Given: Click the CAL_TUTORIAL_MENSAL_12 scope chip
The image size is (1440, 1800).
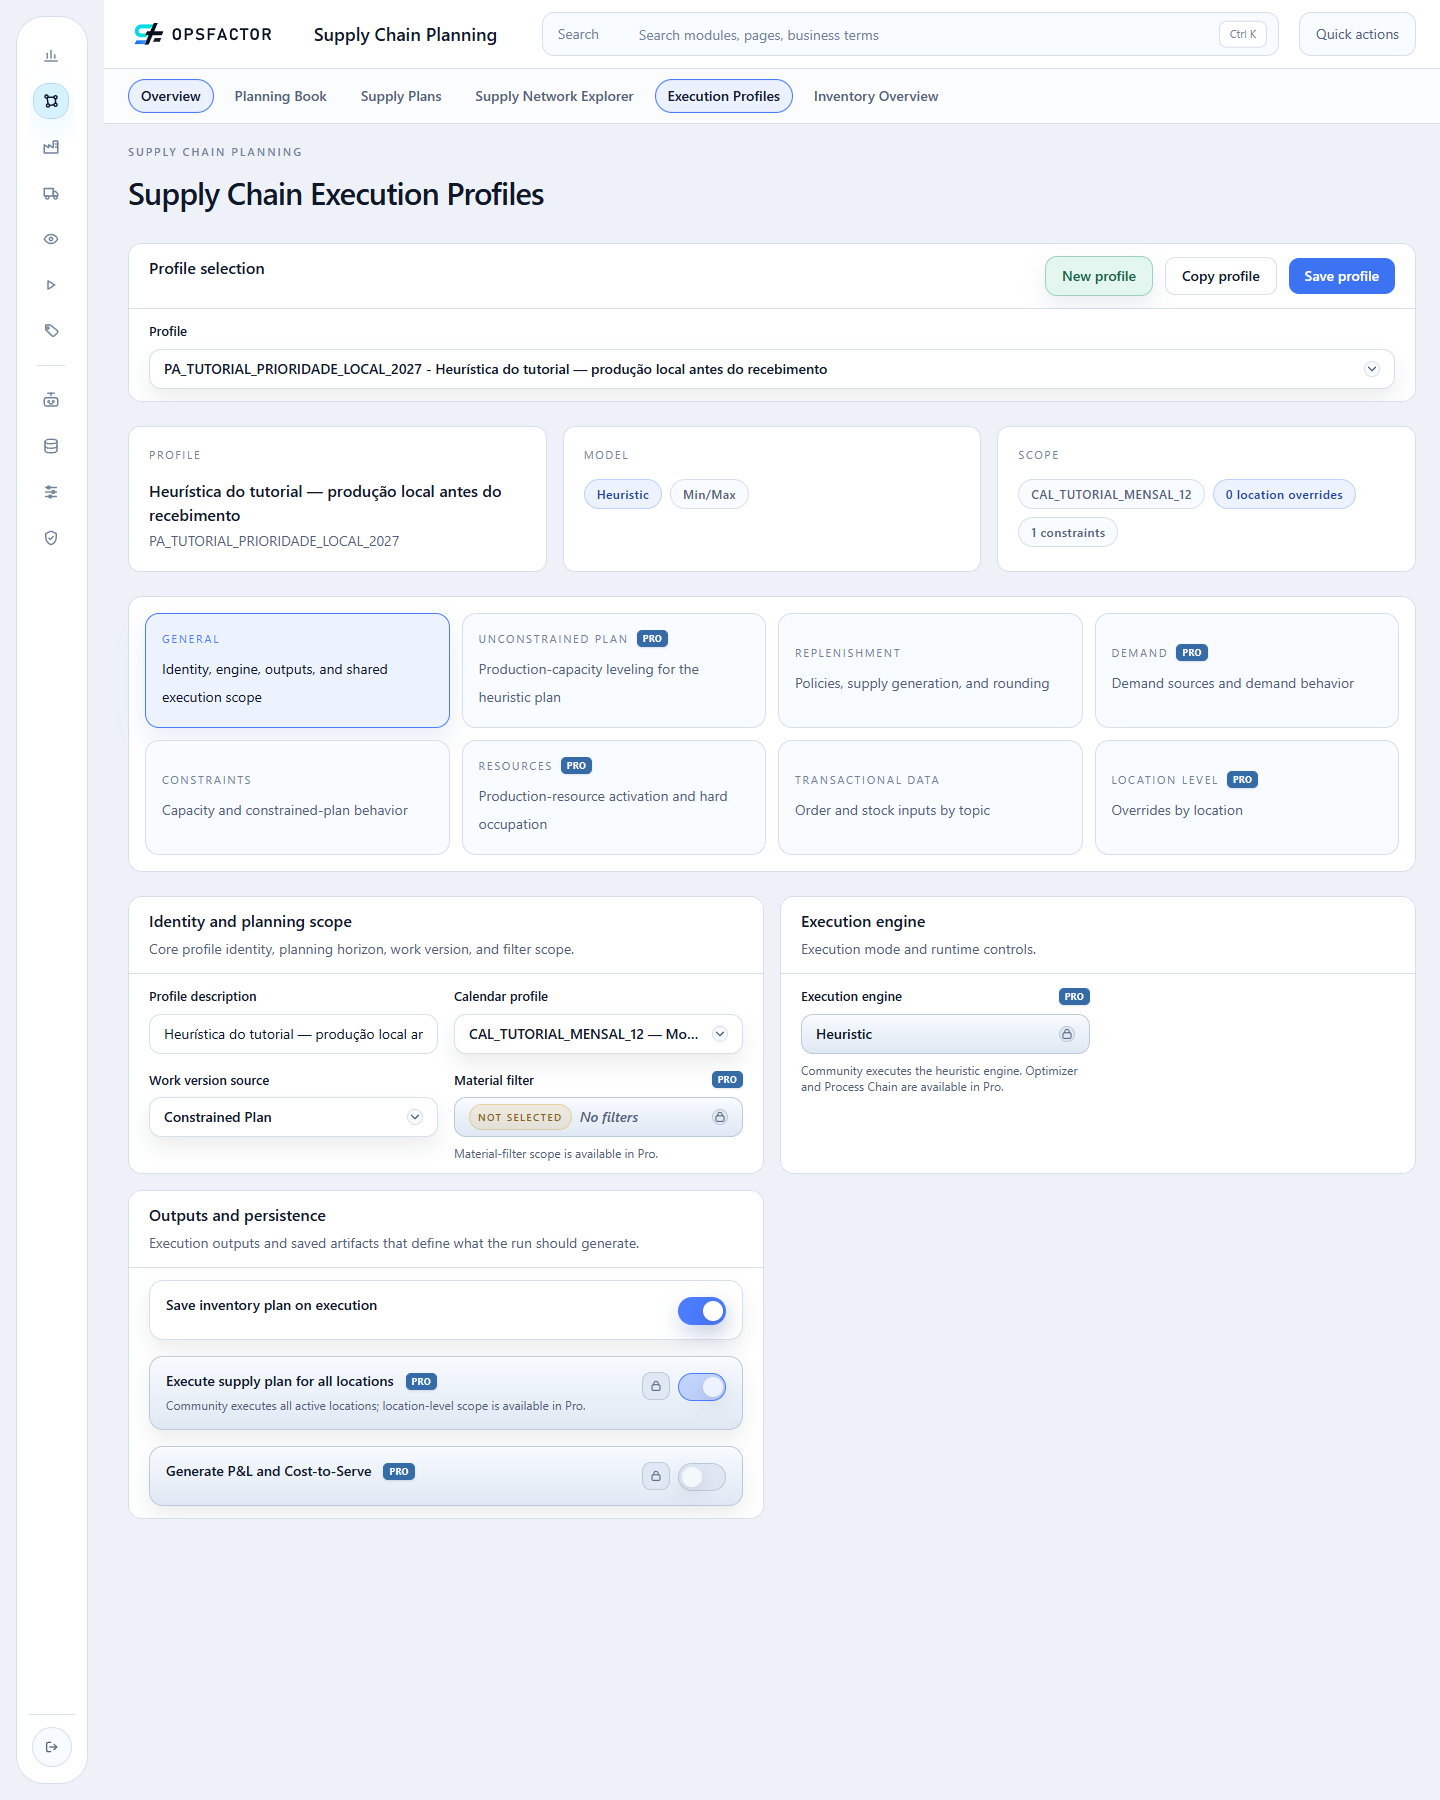Looking at the screenshot, I should pos(1111,495).
